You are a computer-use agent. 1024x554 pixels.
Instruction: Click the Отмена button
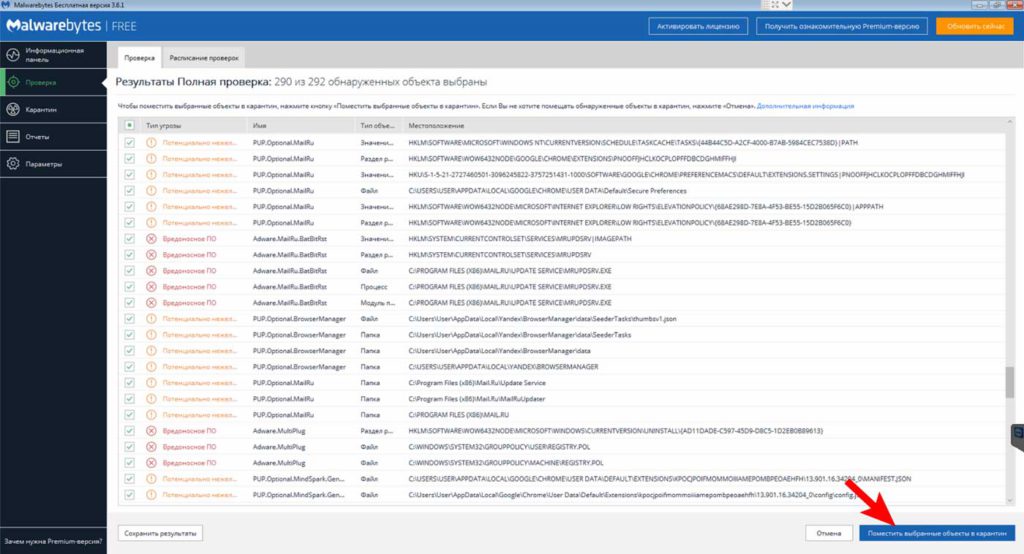click(829, 533)
